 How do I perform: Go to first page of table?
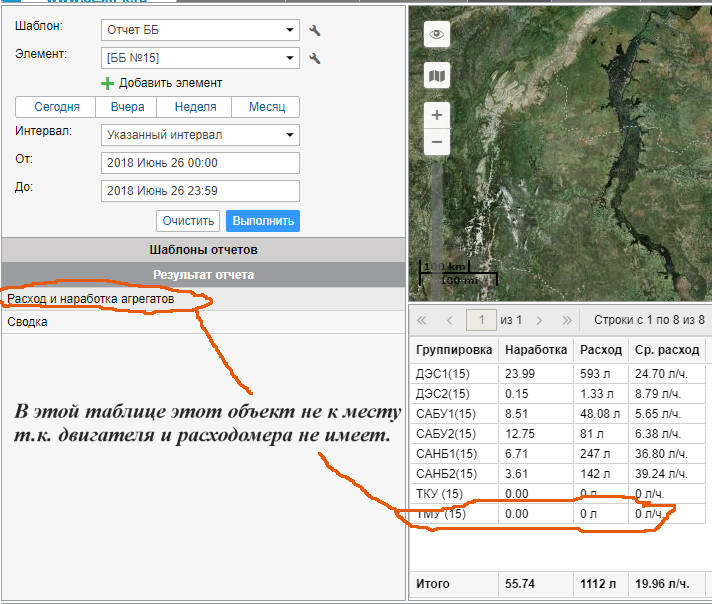tap(422, 320)
